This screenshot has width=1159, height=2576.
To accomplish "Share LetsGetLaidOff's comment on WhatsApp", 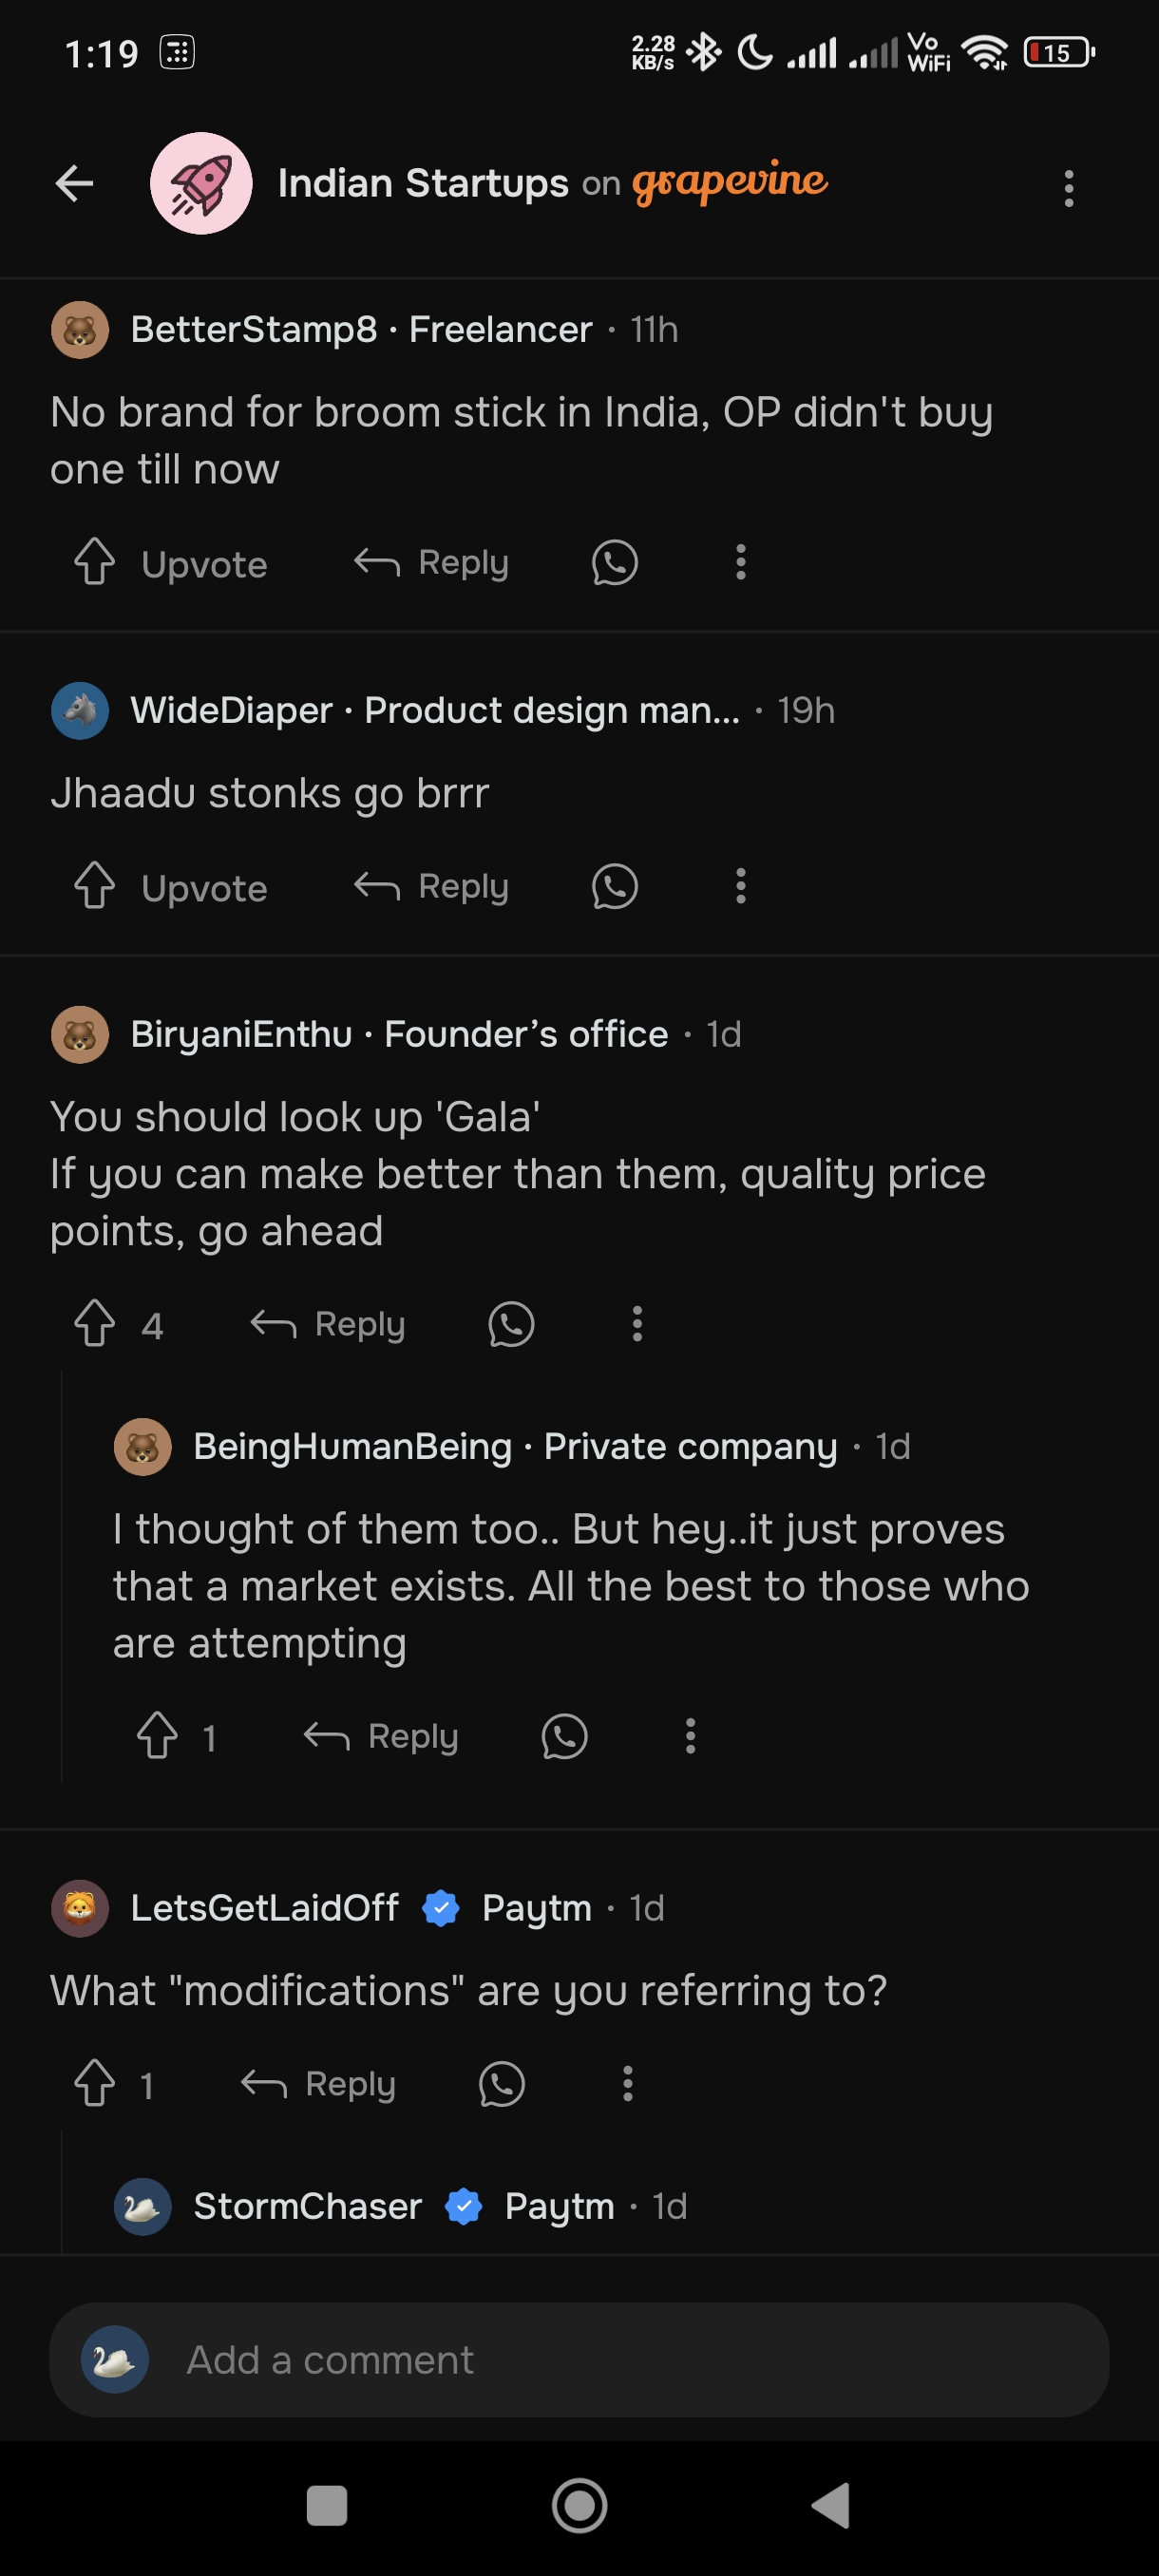I will 501,2085.
